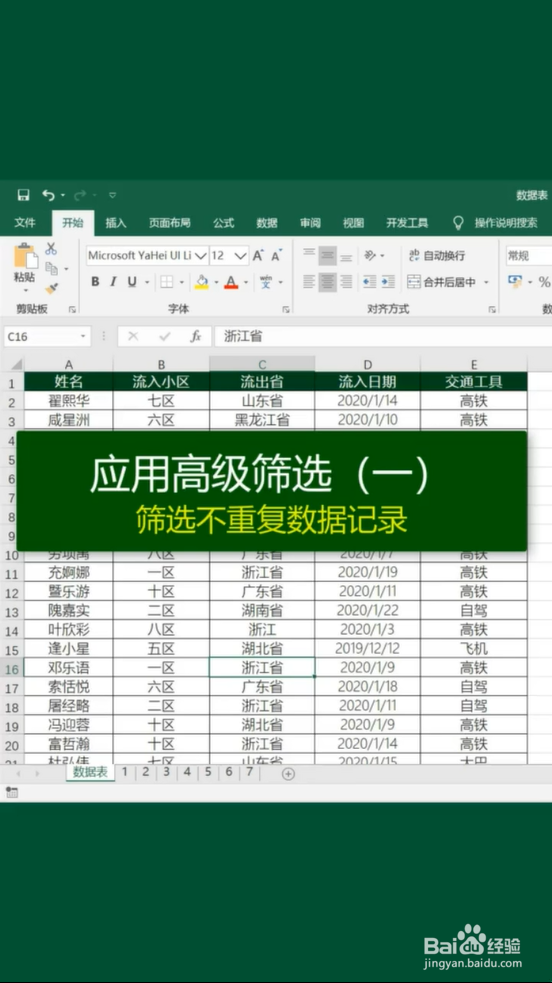The width and height of the screenshot is (552, 983).
Task: Select all cells with the corner triangle
Action: point(16,364)
